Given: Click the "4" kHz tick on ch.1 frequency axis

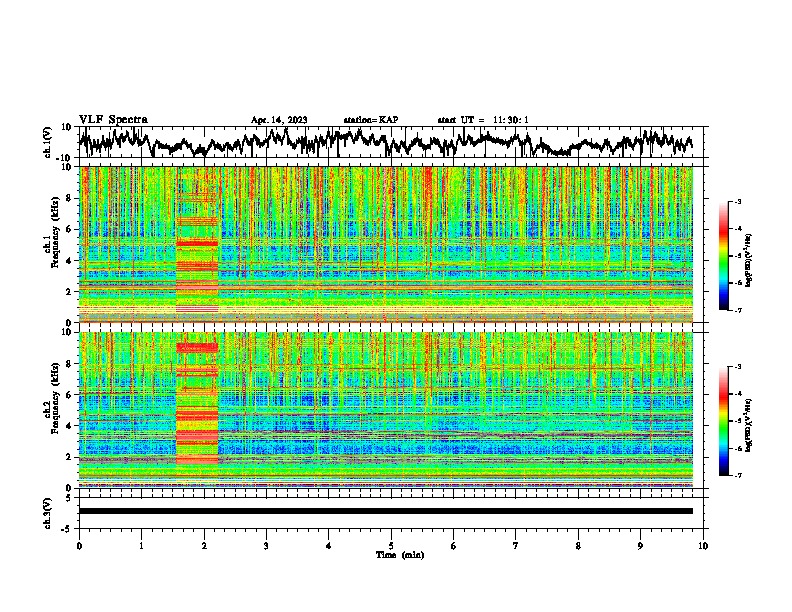Looking at the screenshot, I should point(70,261).
